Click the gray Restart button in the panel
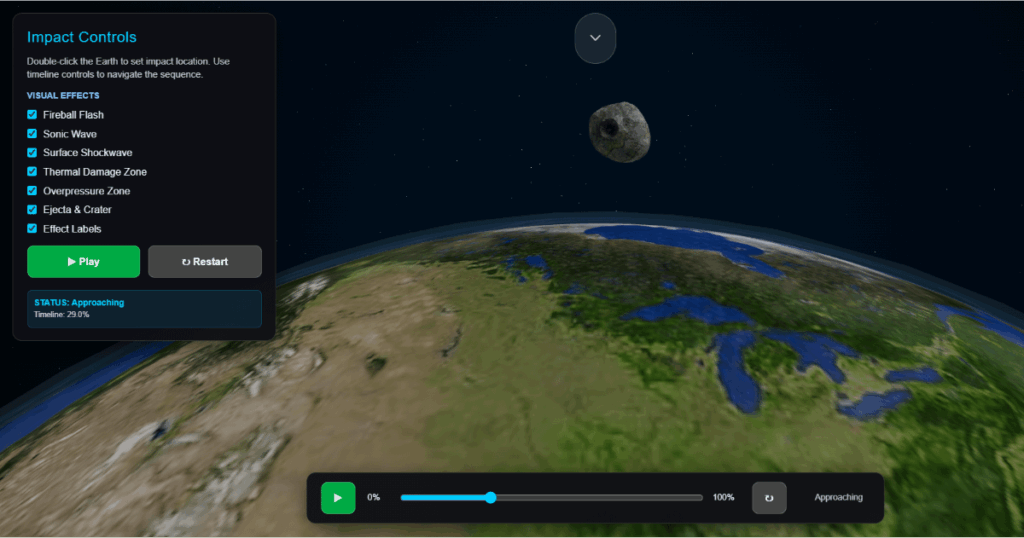The image size is (1024, 538). point(205,262)
